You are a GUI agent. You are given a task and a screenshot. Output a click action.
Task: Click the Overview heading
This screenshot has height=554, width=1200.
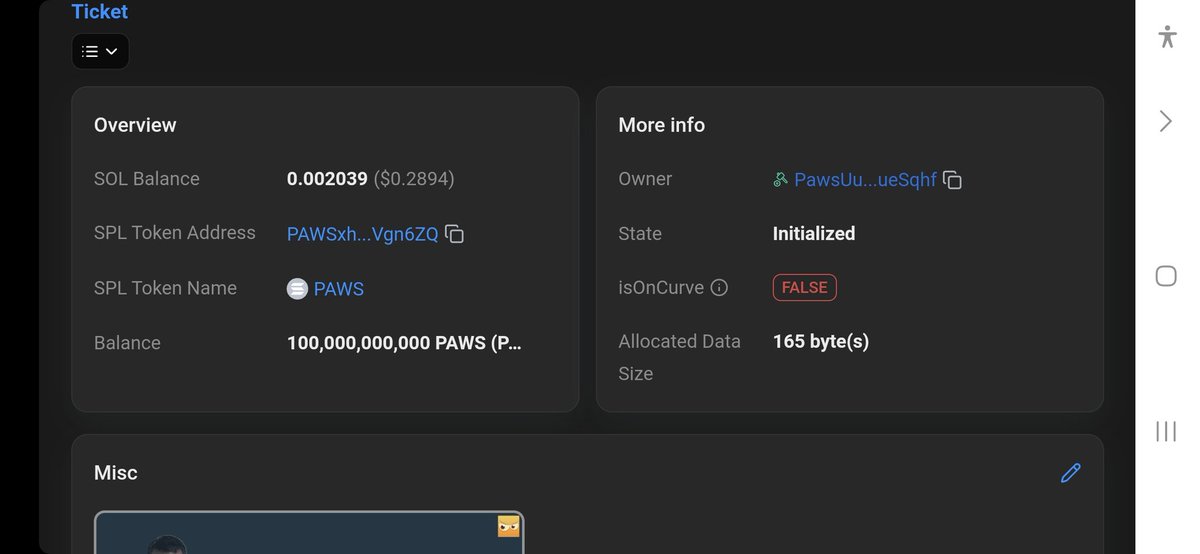pyautogui.click(x=135, y=125)
